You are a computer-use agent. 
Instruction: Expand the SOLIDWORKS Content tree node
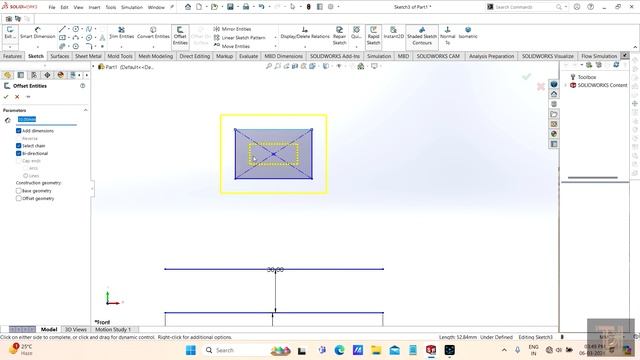tap(566, 85)
